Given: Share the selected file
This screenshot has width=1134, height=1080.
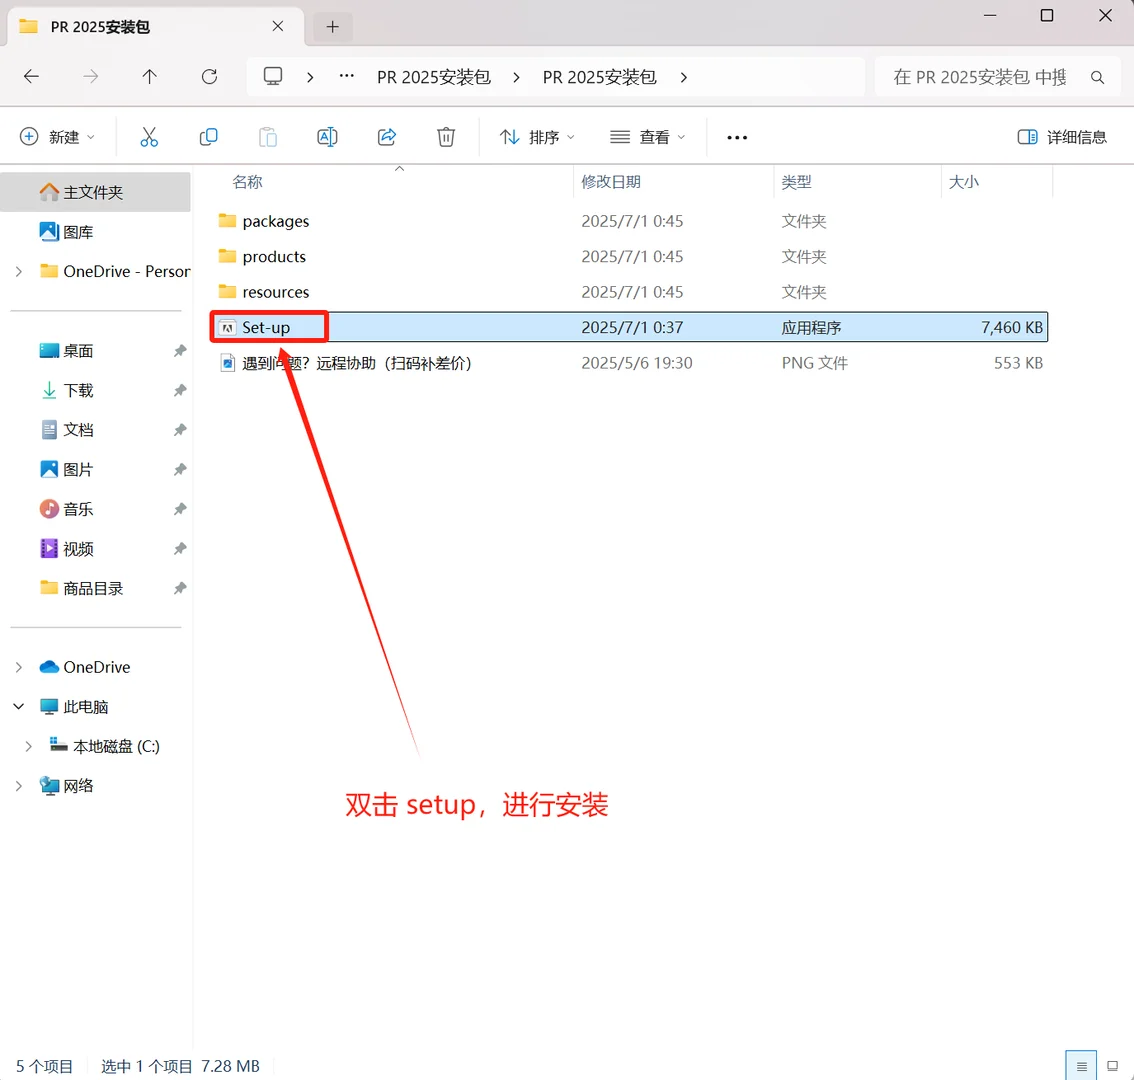Looking at the screenshot, I should (x=386, y=136).
